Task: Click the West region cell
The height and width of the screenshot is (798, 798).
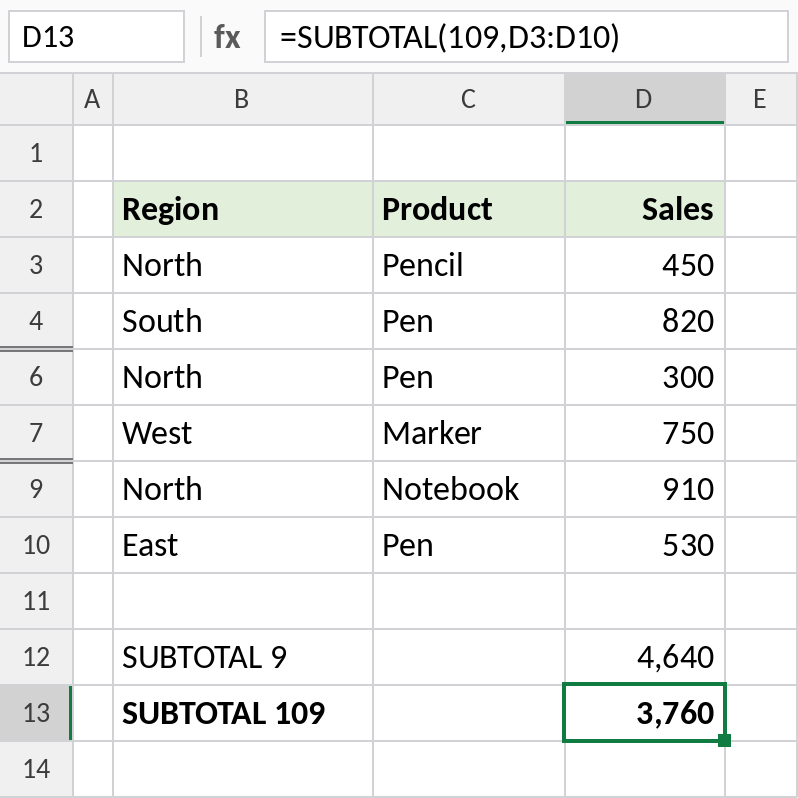Action: coord(243,433)
